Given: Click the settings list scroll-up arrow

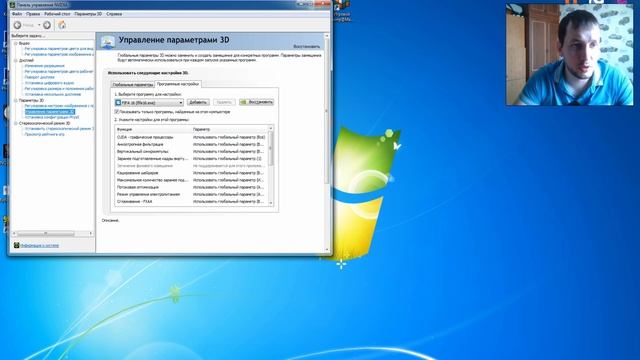Looking at the screenshot, I should click(271, 129).
